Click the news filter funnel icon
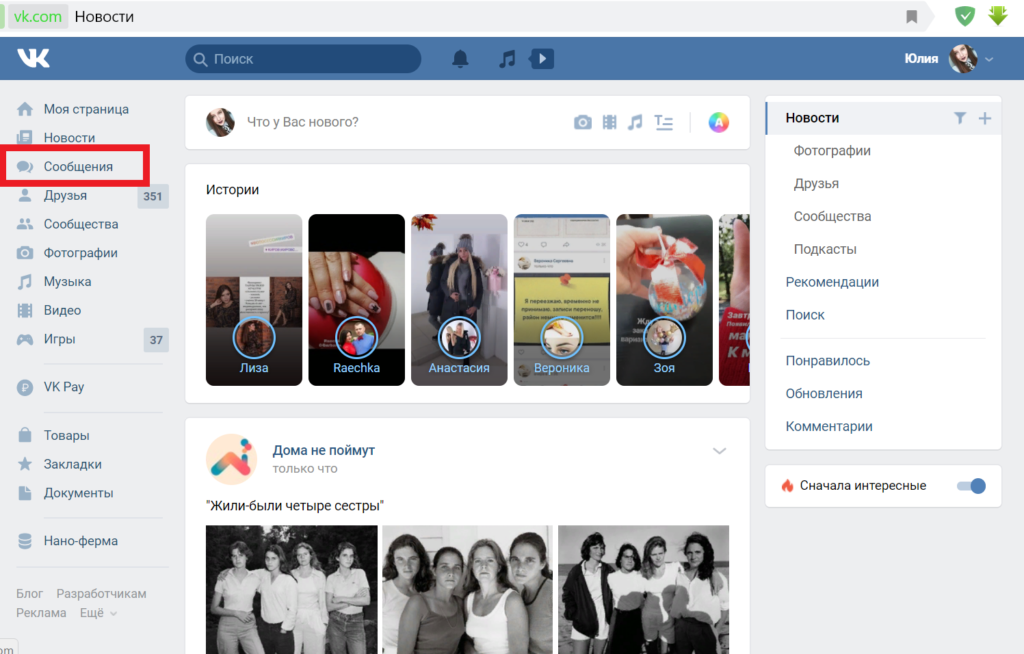Viewport: 1024px width, 654px height. pos(960,118)
